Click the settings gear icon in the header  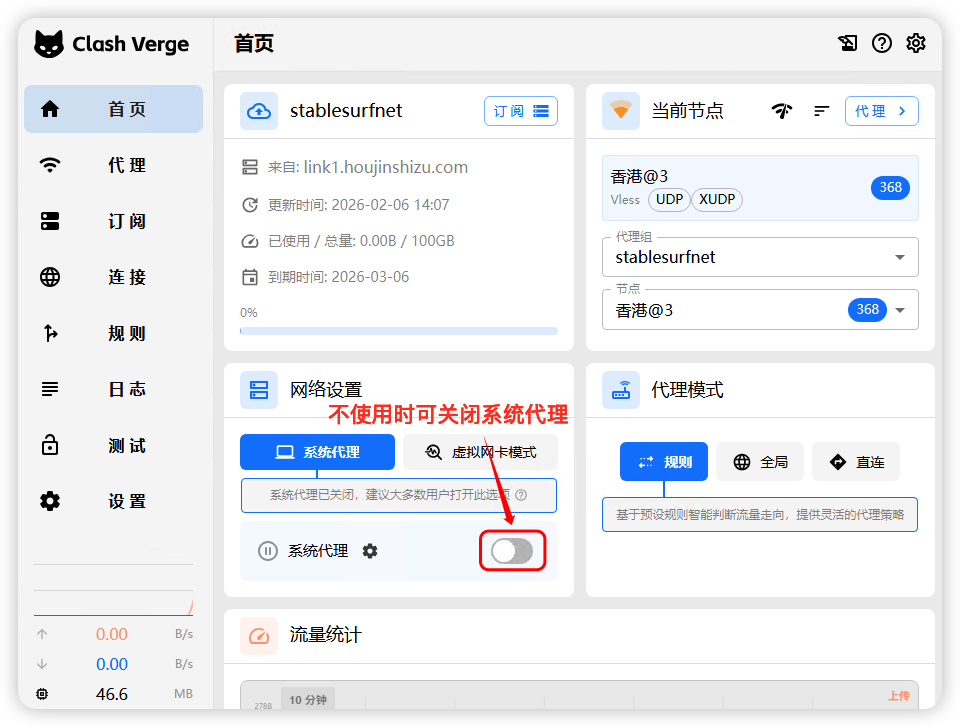[915, 43]
